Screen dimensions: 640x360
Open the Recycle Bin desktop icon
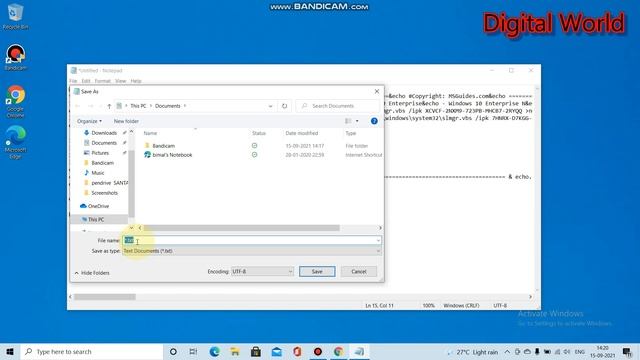coord(15,16)
